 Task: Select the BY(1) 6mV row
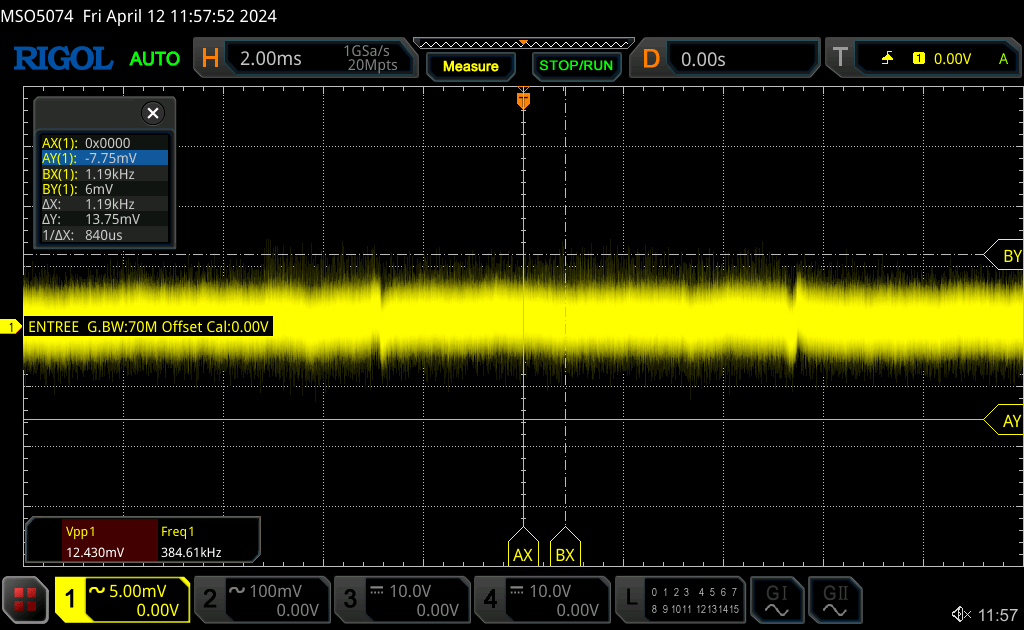(x=104, y=189)
